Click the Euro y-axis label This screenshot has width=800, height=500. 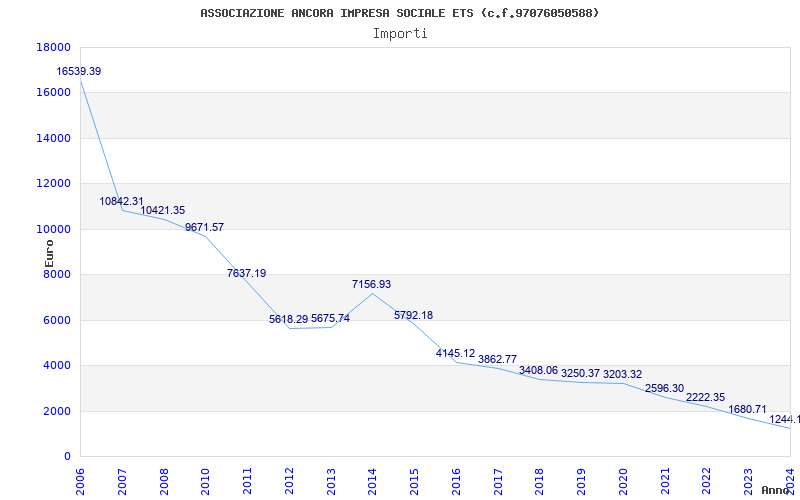[49, 254]
